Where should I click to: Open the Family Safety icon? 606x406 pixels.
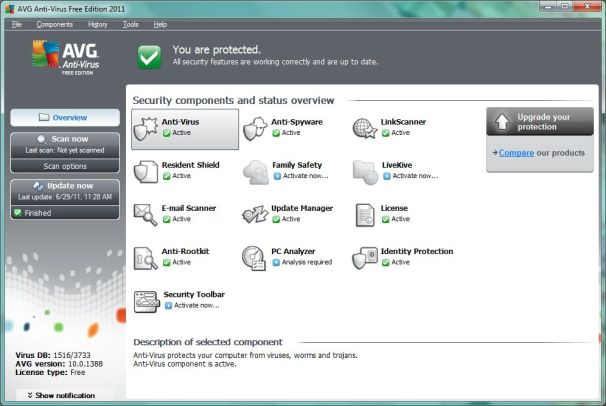pos(255,172)
